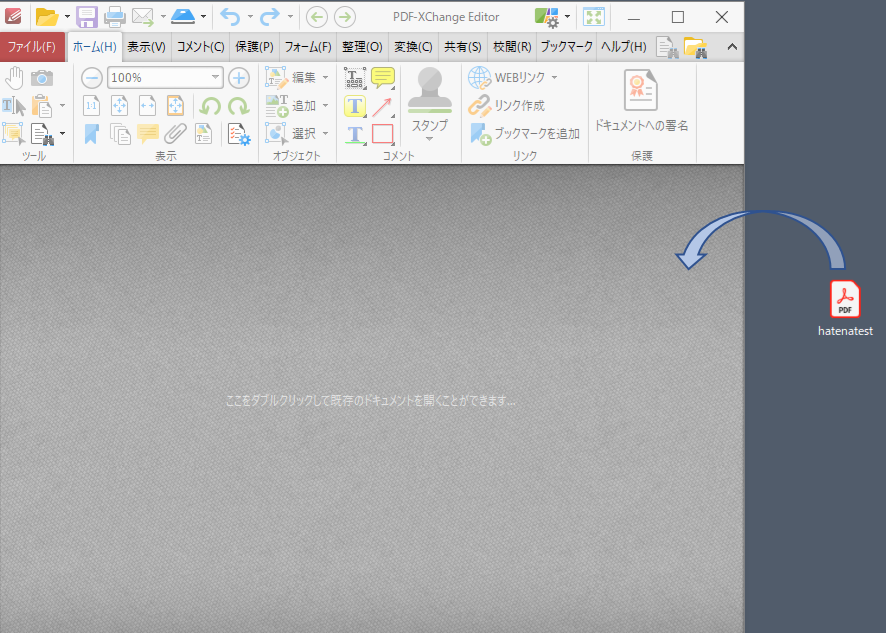Click the Undo arrow
The image size is (886, 633).
pyautogui.click(x=230, y=17)
